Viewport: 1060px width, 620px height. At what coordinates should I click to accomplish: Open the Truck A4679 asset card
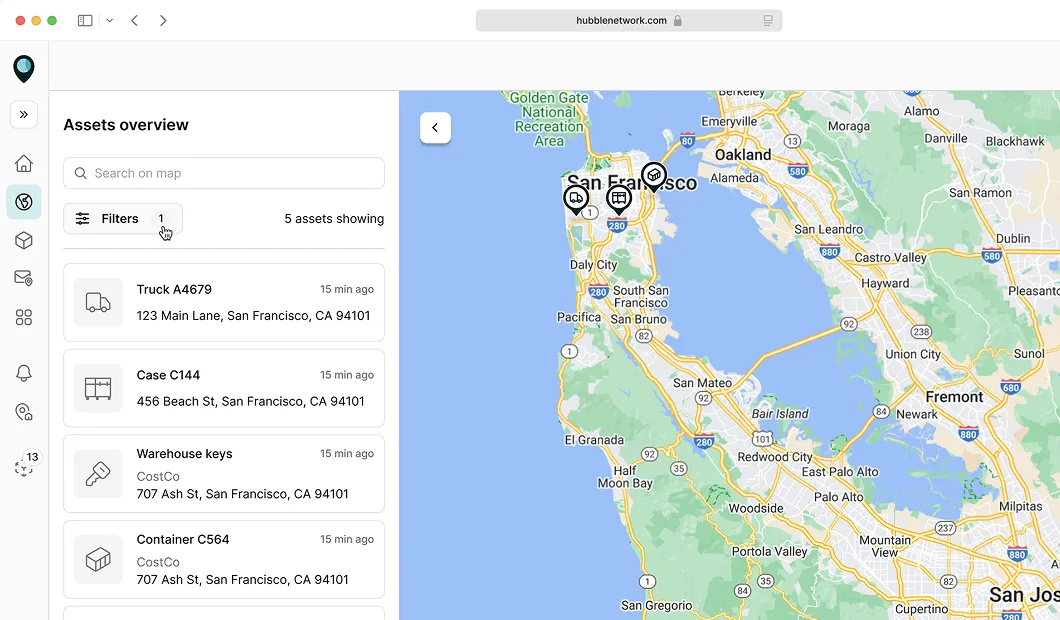coord(223,301)
